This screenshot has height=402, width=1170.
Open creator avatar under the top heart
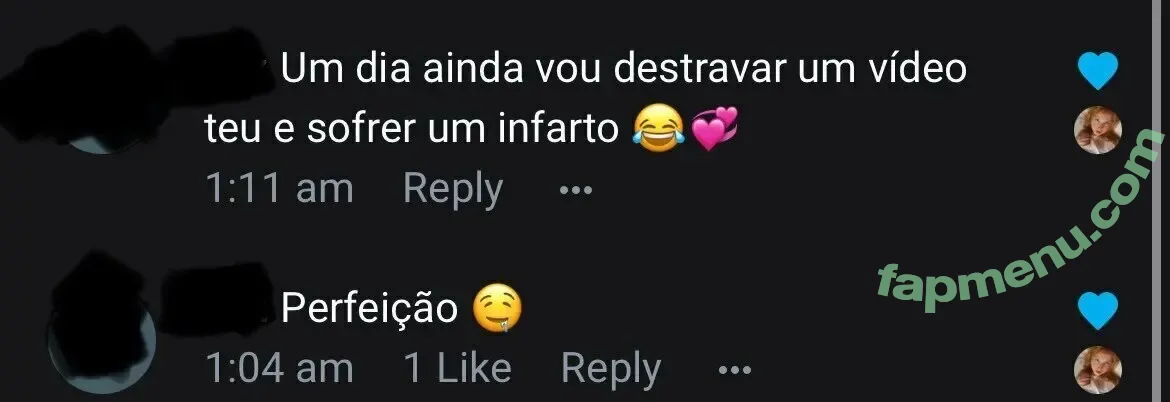[x=1098, y=130]
